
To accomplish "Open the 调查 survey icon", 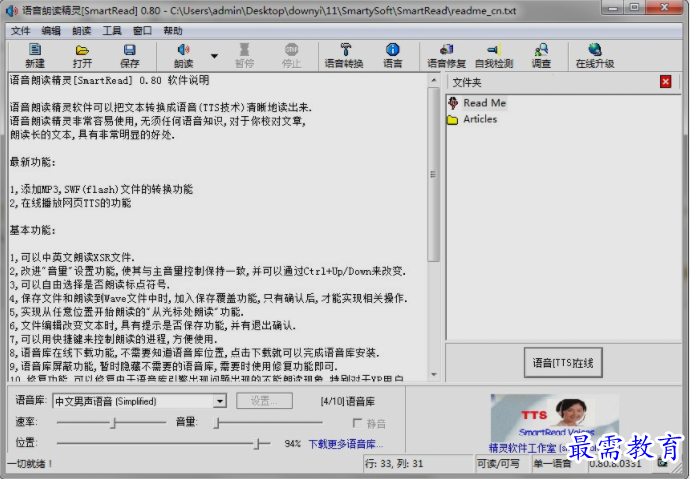I will click(x=541, y=55).
